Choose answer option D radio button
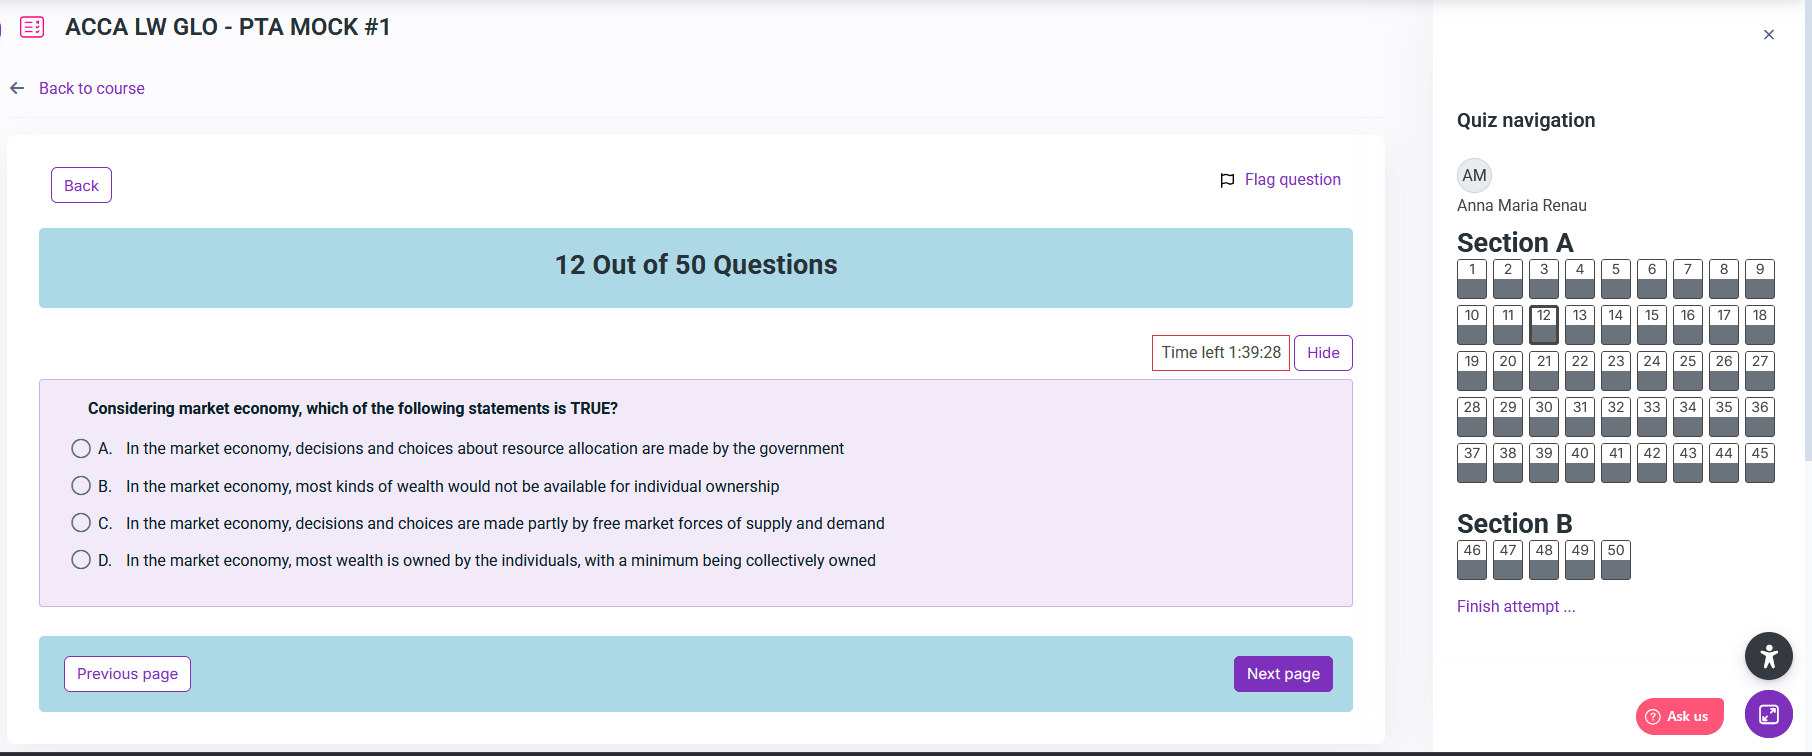The image size is (1812, 756). [81, 560]
